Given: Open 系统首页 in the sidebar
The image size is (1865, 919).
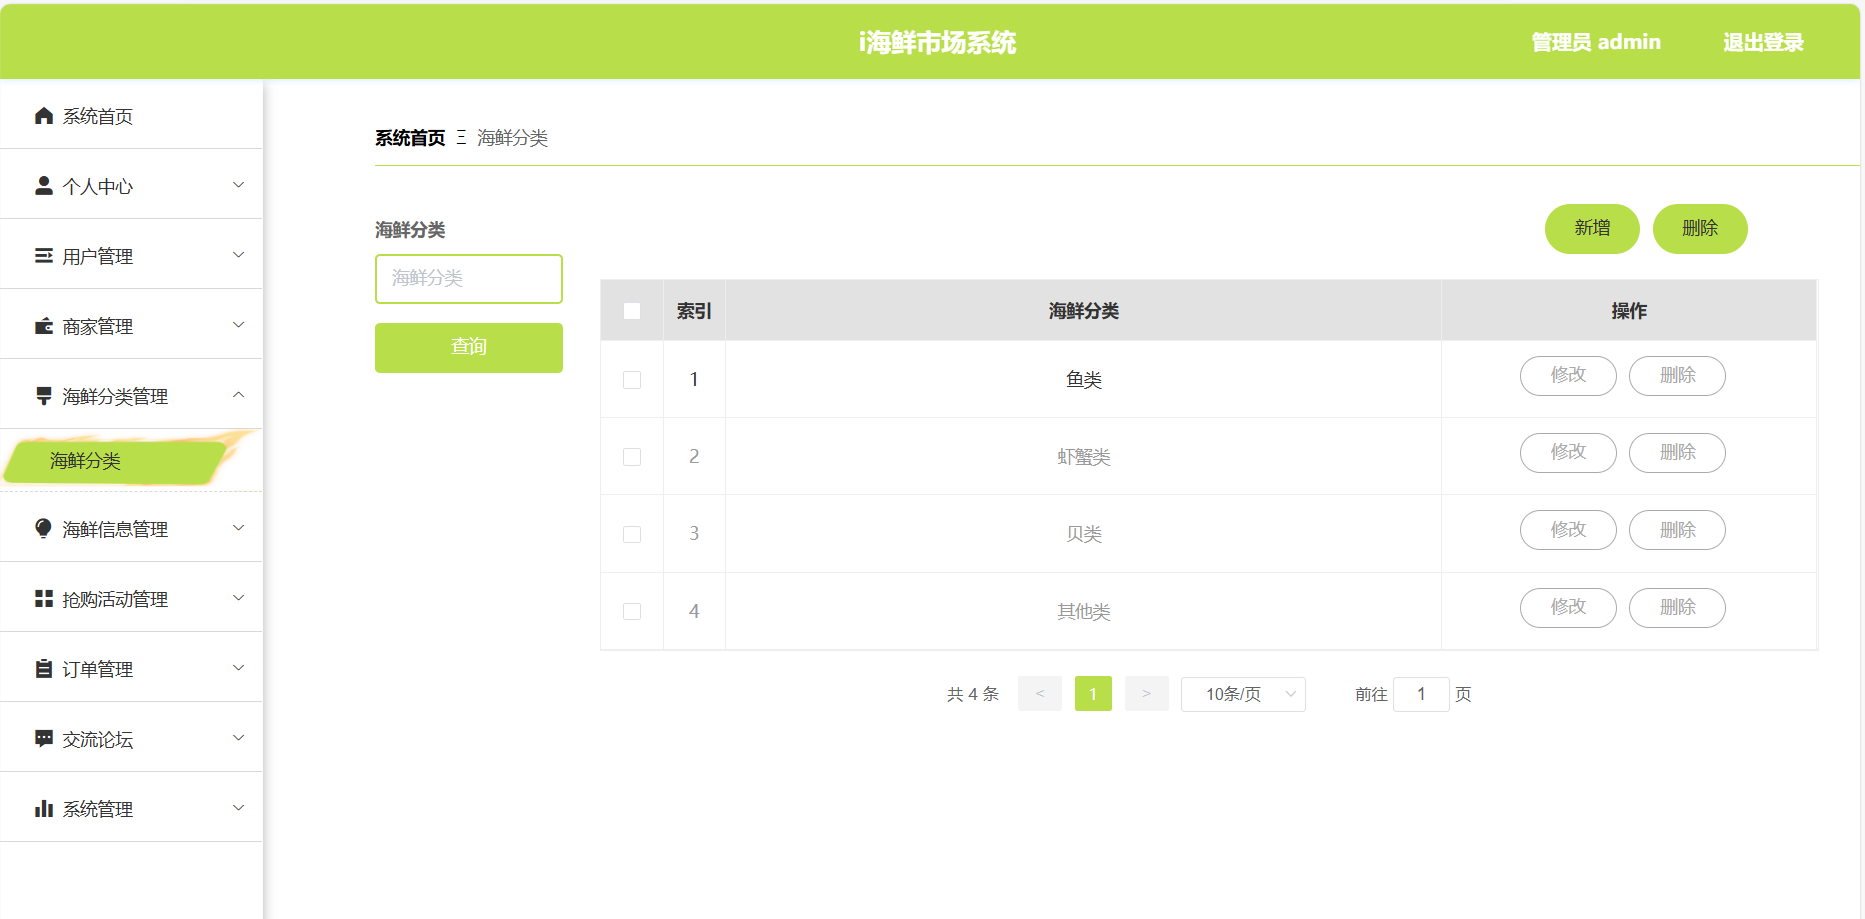Looking at the screenshot, I should coord(131,116).
